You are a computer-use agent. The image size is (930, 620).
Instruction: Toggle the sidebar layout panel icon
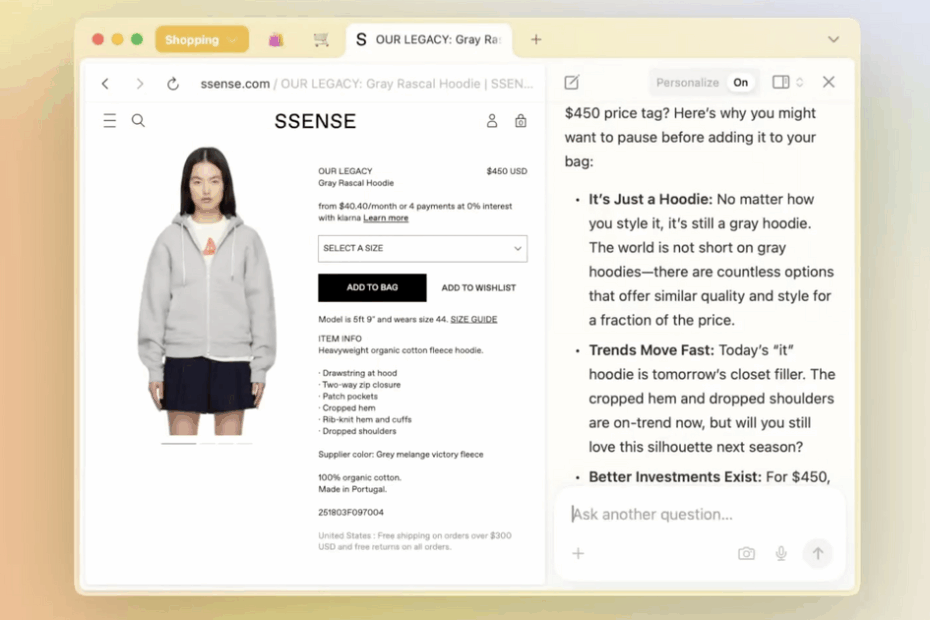[x=781, y=82]
